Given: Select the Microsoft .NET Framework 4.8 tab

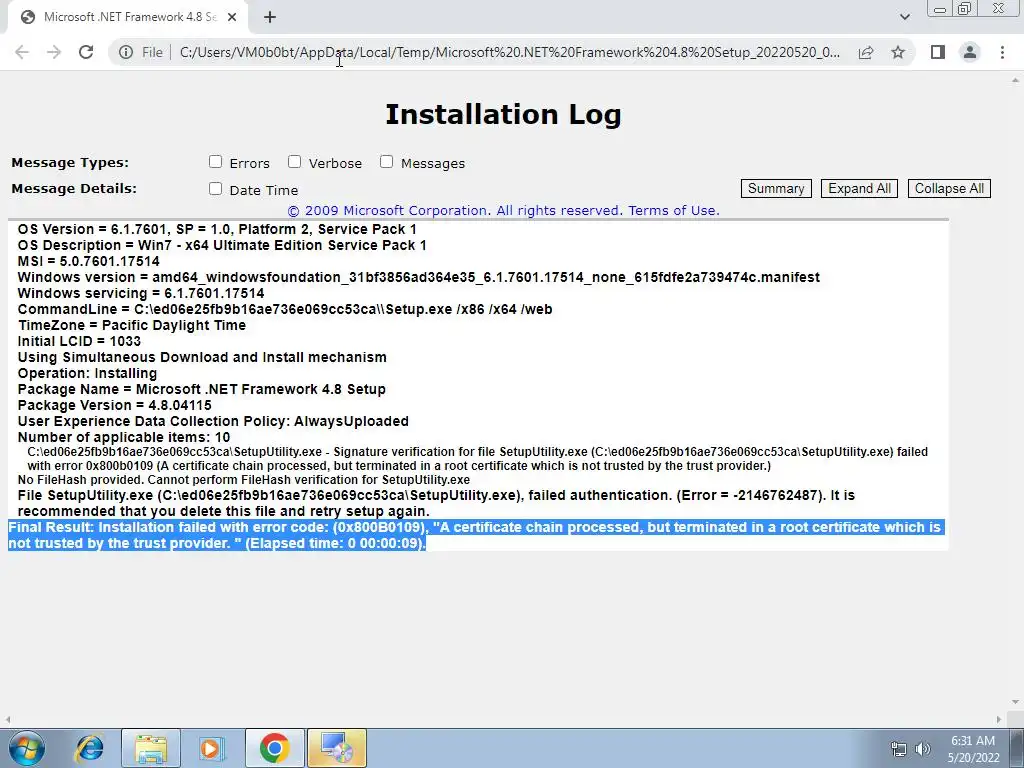Looking at the screenshot, I should pos(128,18).
